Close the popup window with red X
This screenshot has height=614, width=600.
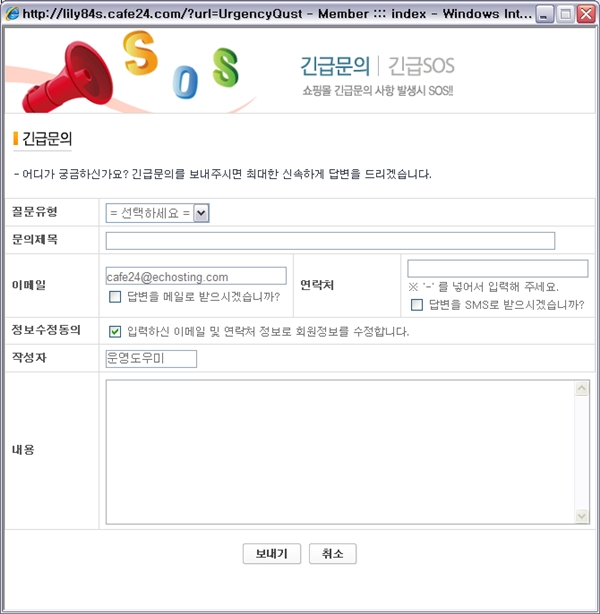pos(586,14)
